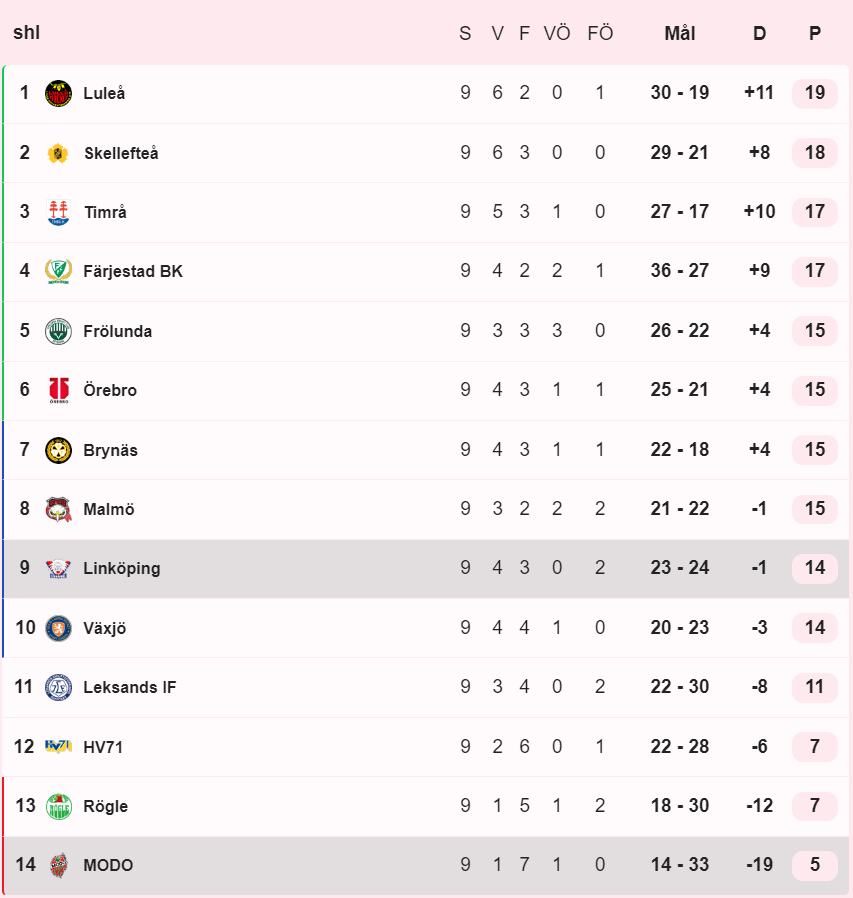Open the Linköping team link
853x898 pixels.
pyautogui.click(x=121, y=568)
